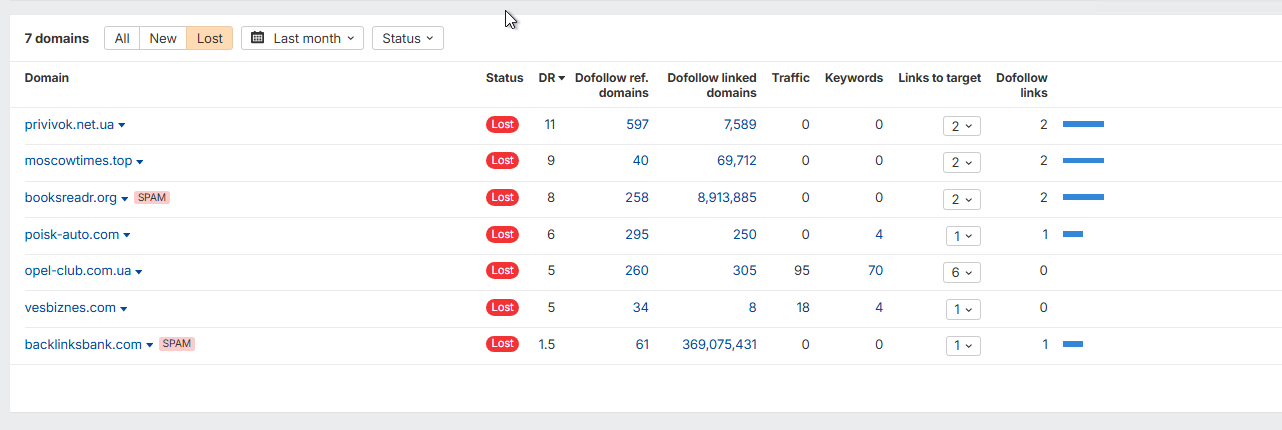Viewport: 1282px width, 430px height.
Task: Sort by Traffic column header
Action: click(791, 78)
